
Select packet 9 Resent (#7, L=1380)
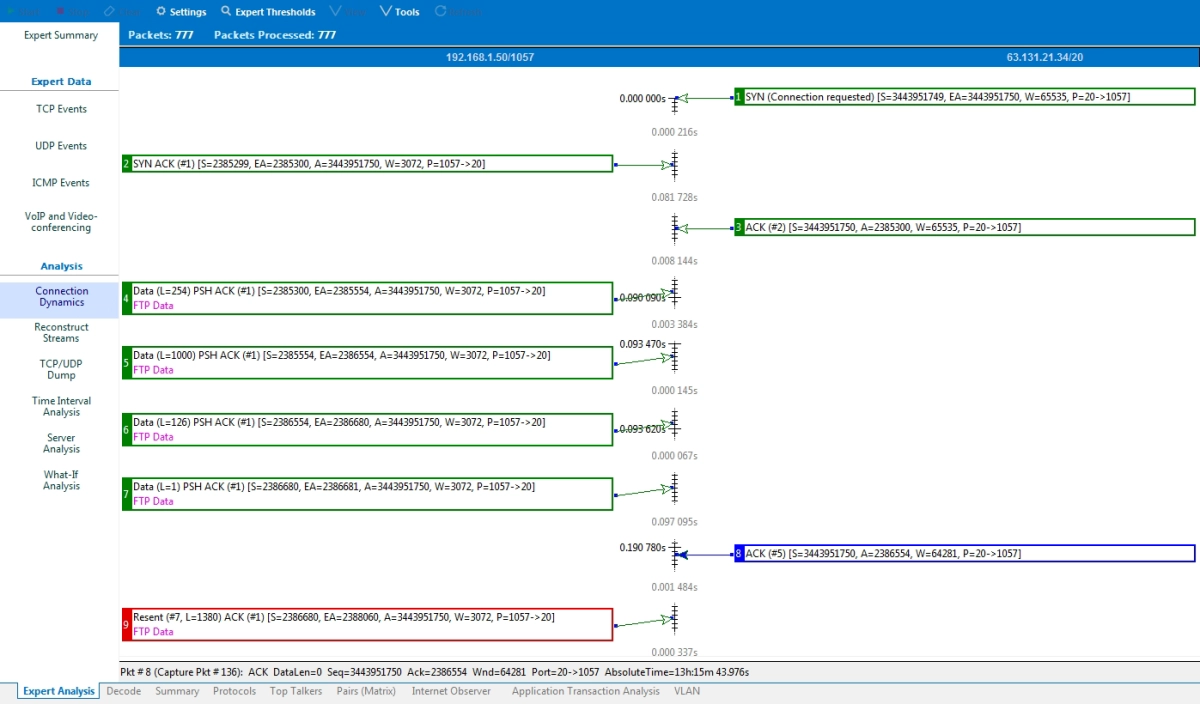point(367,625)
